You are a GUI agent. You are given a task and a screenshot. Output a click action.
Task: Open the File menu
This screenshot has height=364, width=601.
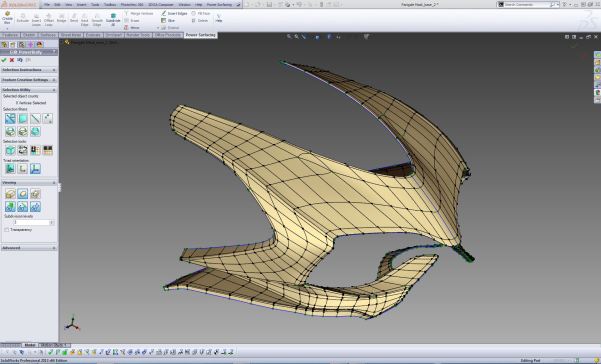coord(47,5)
